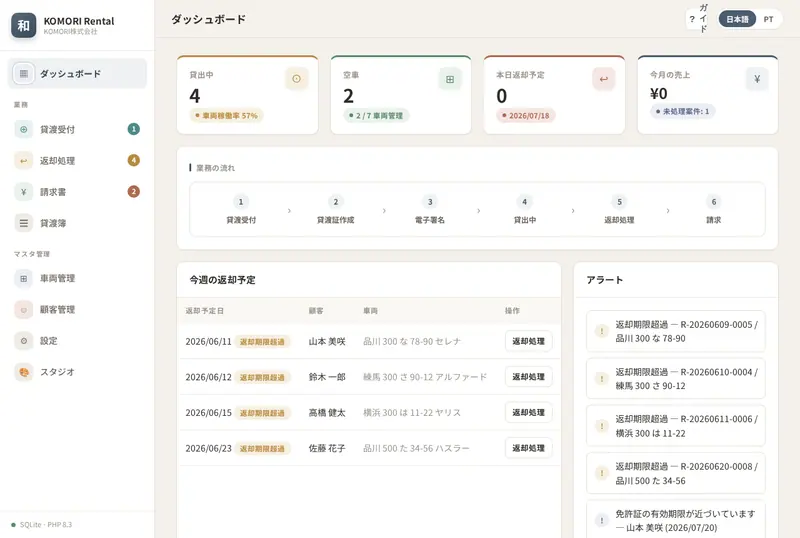This screenshot has width=800, height=538.
Task: Open alert R-20260609-0005 overdue notice
Action: click(x=676, y=331)
